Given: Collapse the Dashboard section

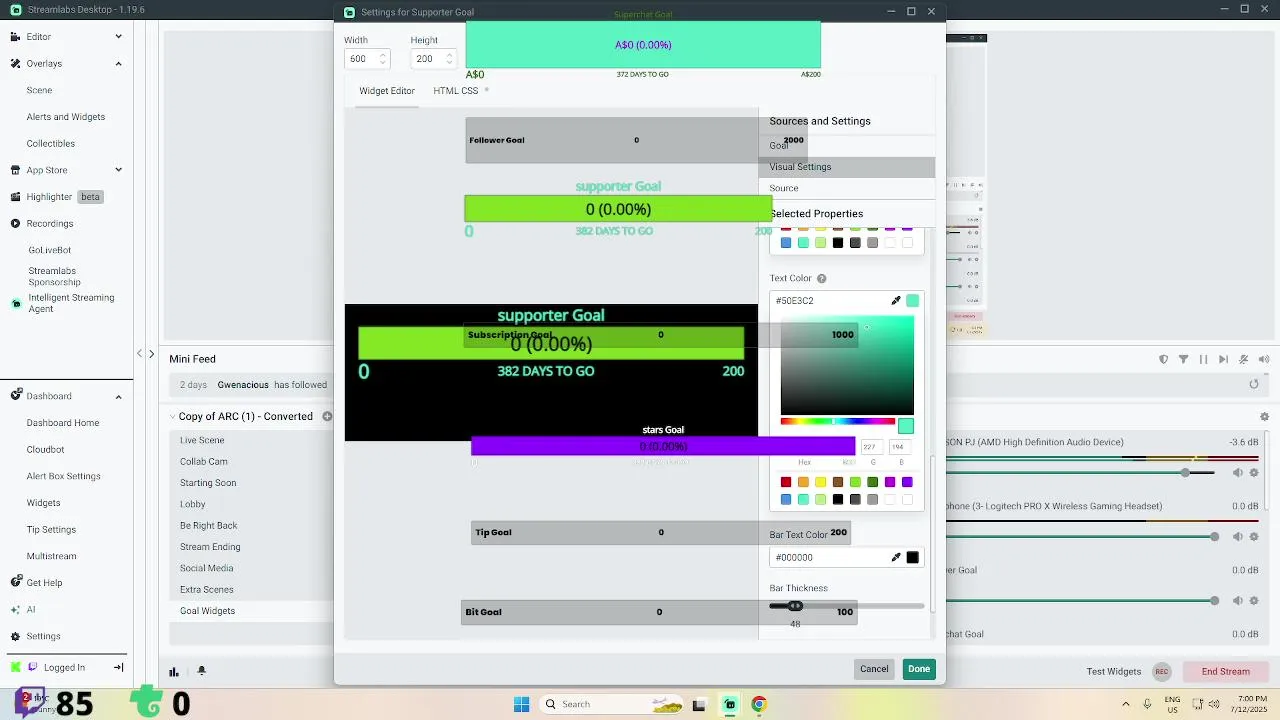Looking at the screenshot, I should (x=118, y=397).
